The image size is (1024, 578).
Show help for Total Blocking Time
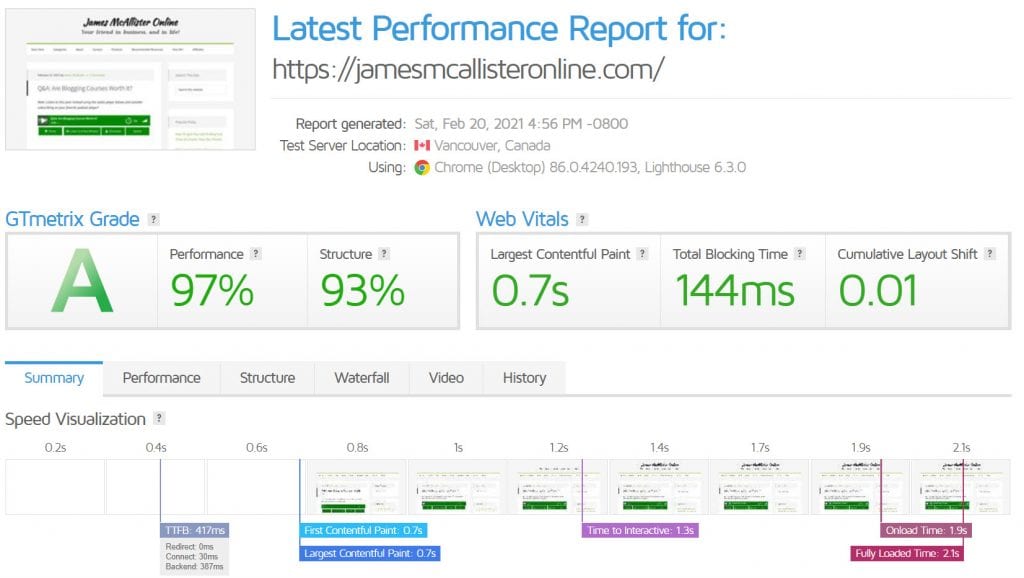pyautogui.click(x=799, y=253)
